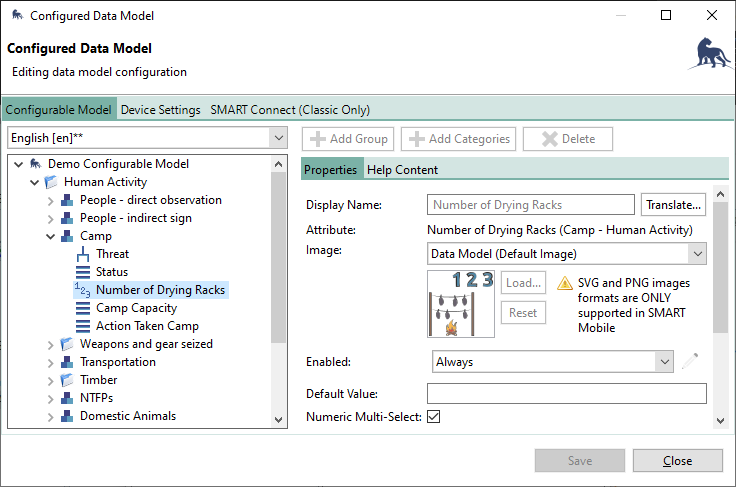
Task: Expand the Weapons and gear seized node
Action: (x=50, y=344)
